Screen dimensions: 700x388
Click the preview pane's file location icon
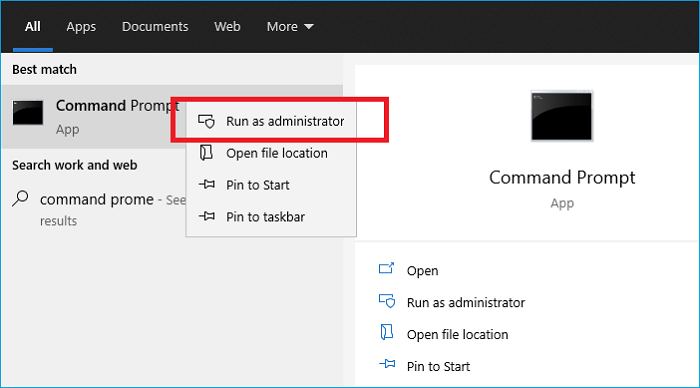[x=387, y=333]
